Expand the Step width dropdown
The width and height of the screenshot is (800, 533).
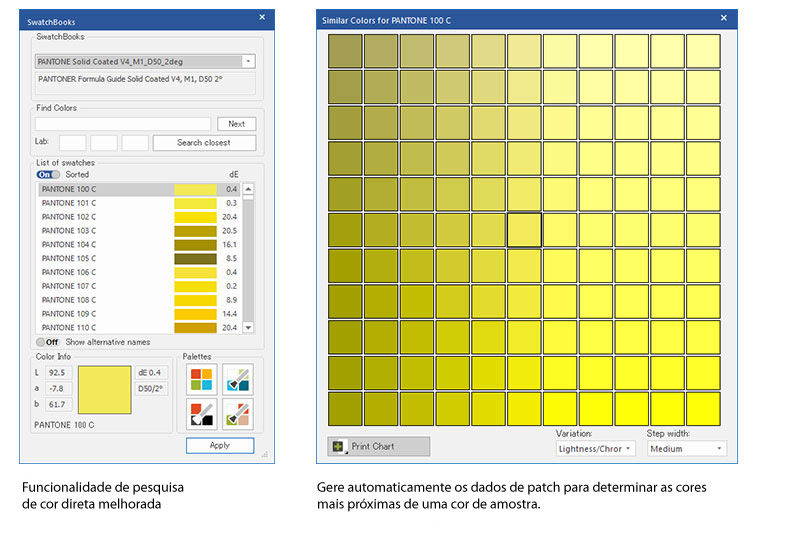tap(685, 449)
